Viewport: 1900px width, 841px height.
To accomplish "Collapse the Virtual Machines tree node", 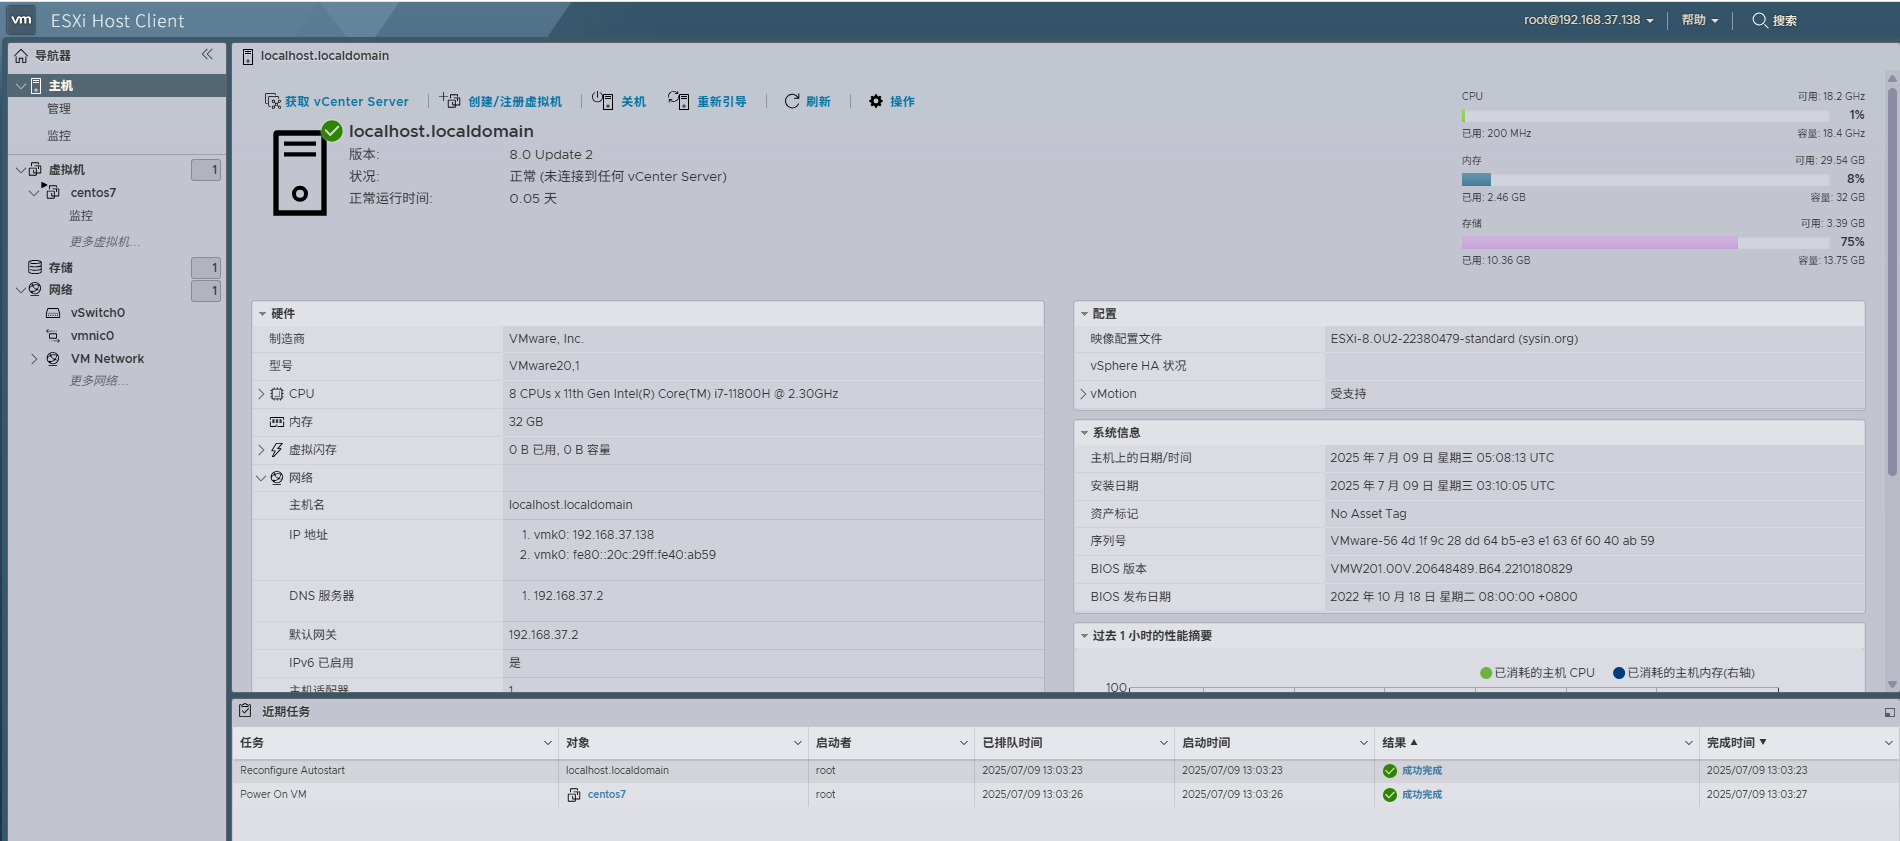I will click(x=21, y=170).
